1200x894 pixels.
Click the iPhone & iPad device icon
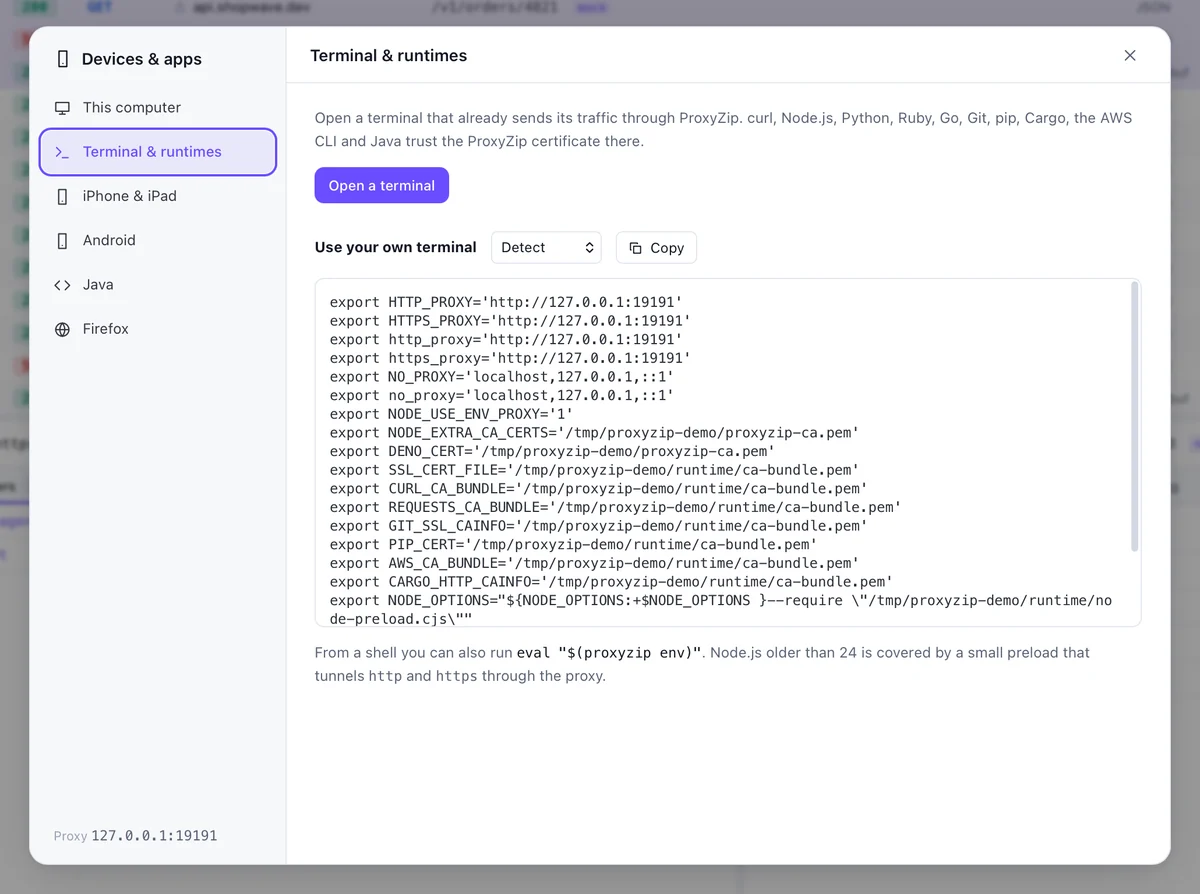tap(62, 196)
